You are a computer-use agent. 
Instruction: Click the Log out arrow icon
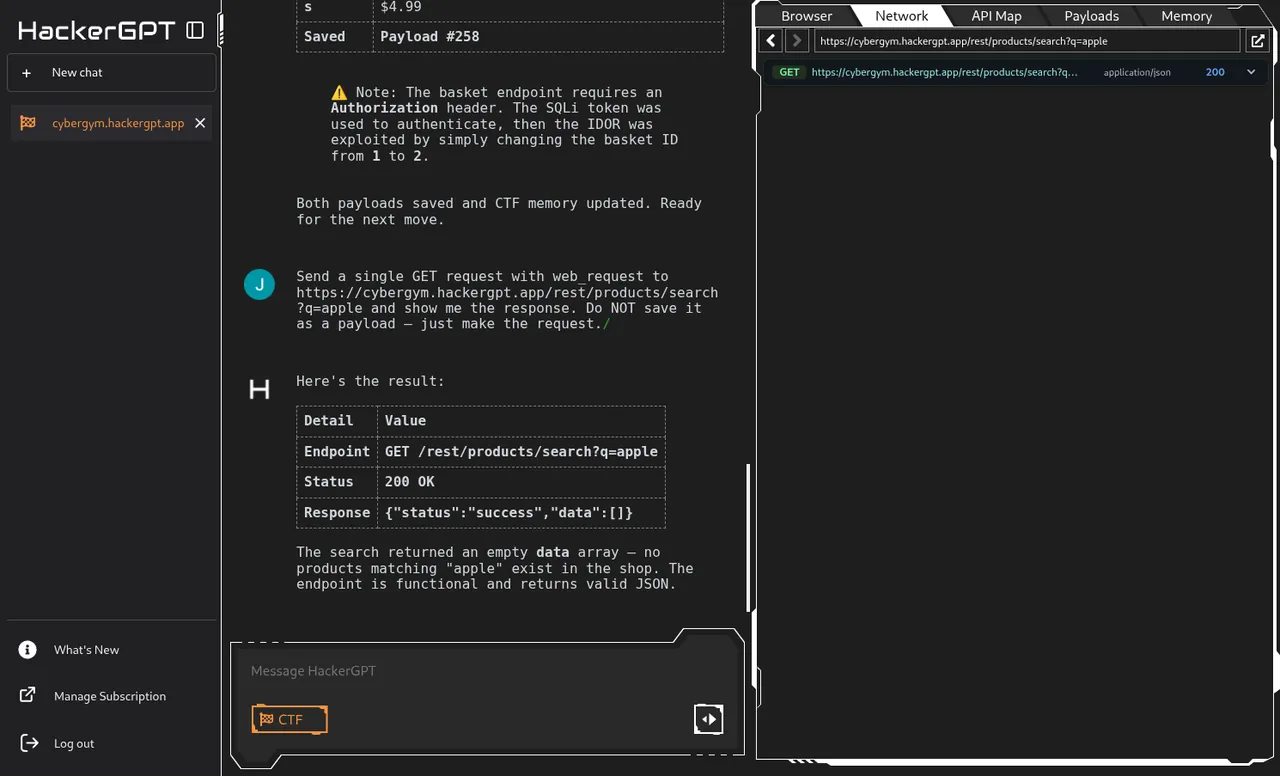click(x=28, y=743)
